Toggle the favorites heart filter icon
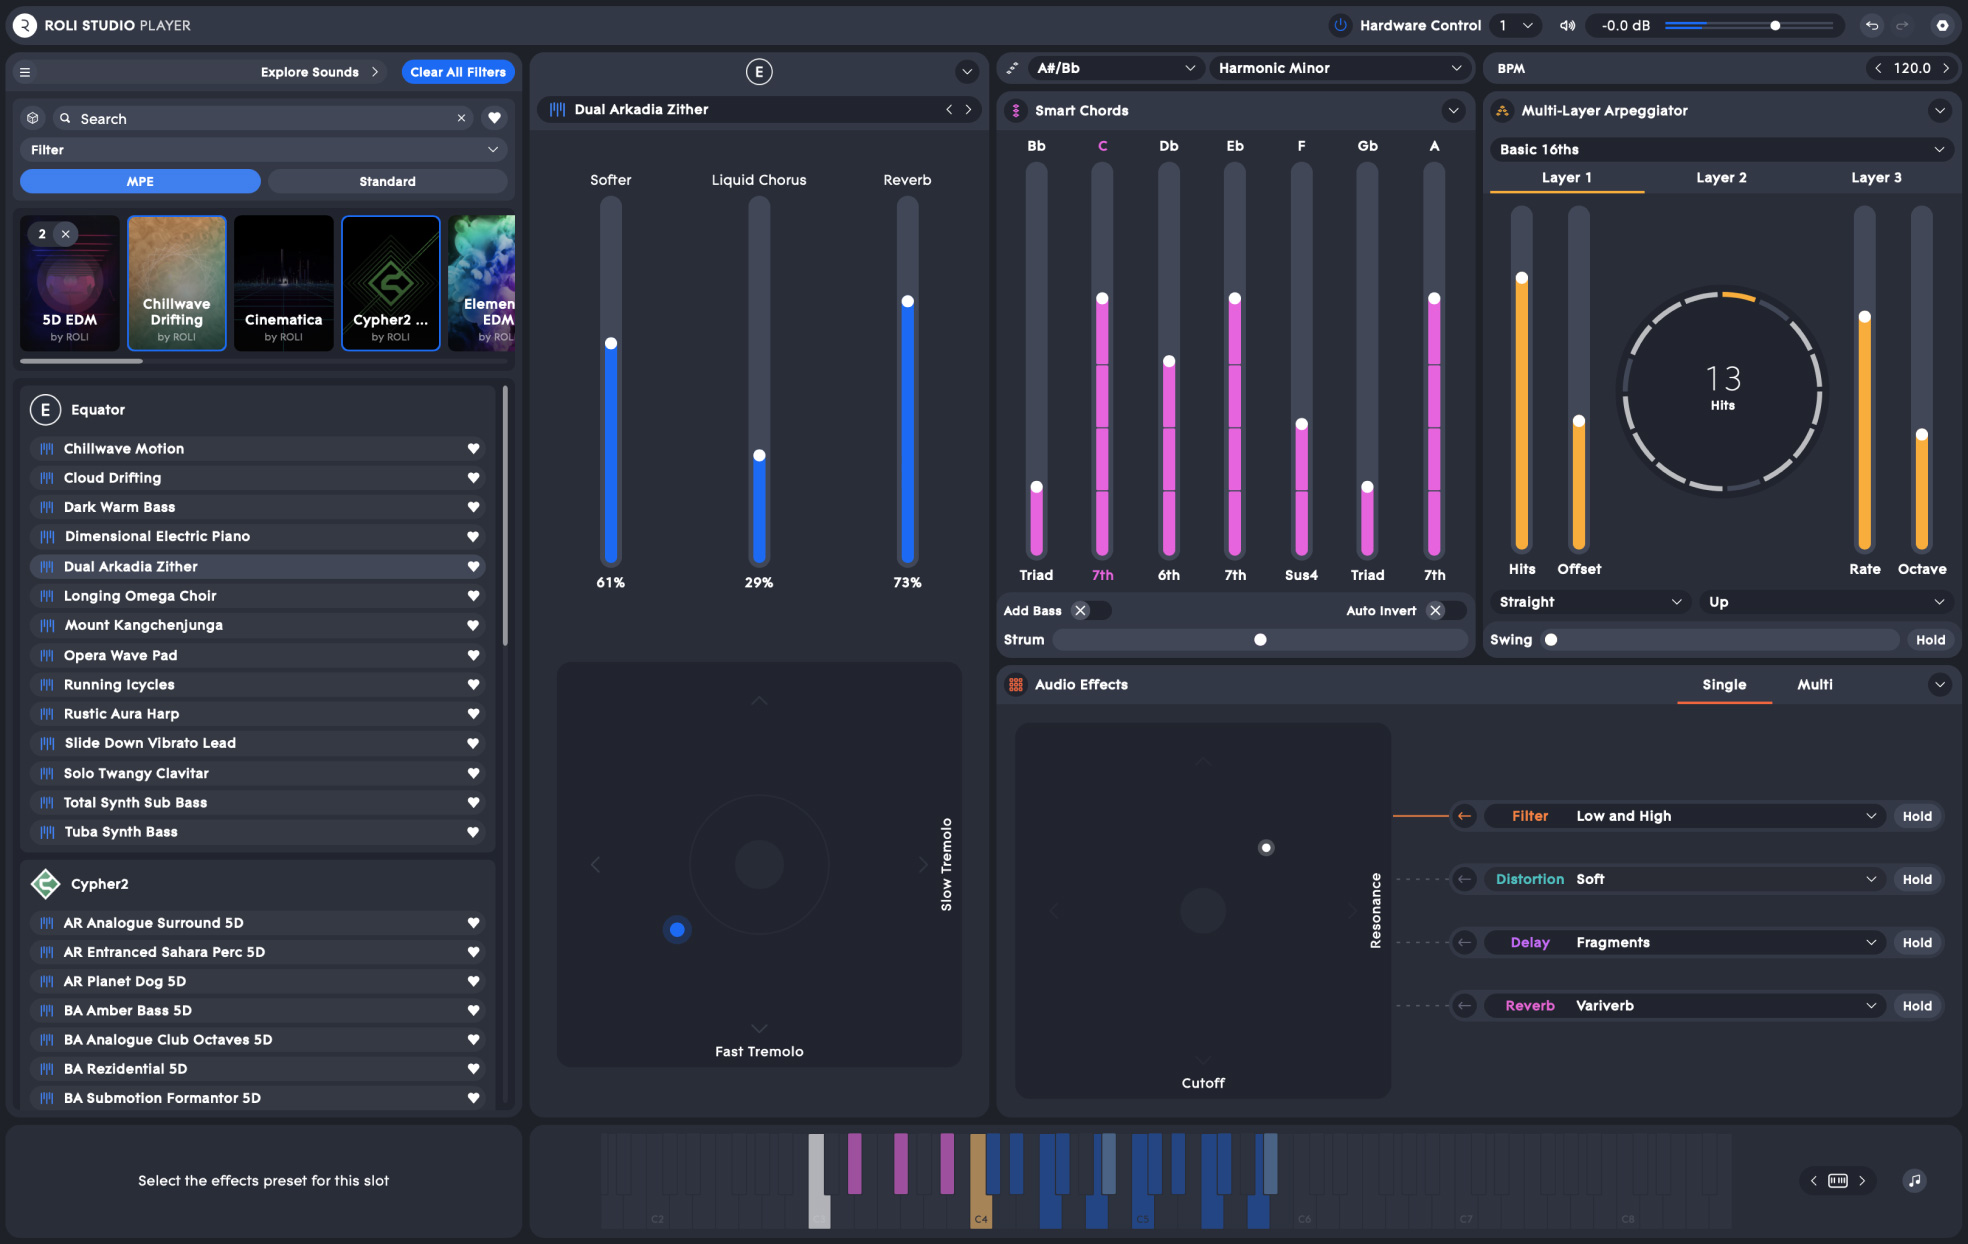Image resolution: width=1968 pixels, height=1244 pixels. [494, 118]
